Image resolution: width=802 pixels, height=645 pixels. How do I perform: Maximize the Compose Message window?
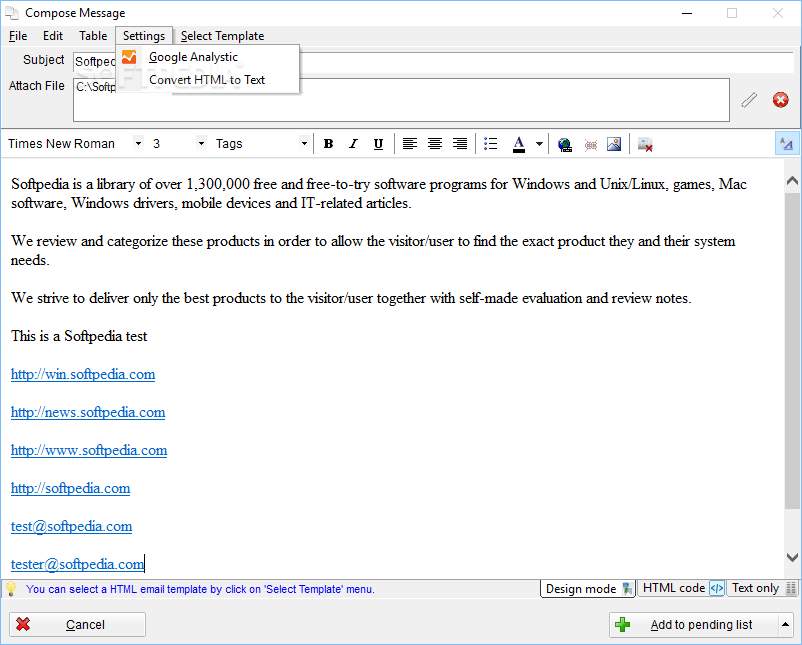point(732,13)
